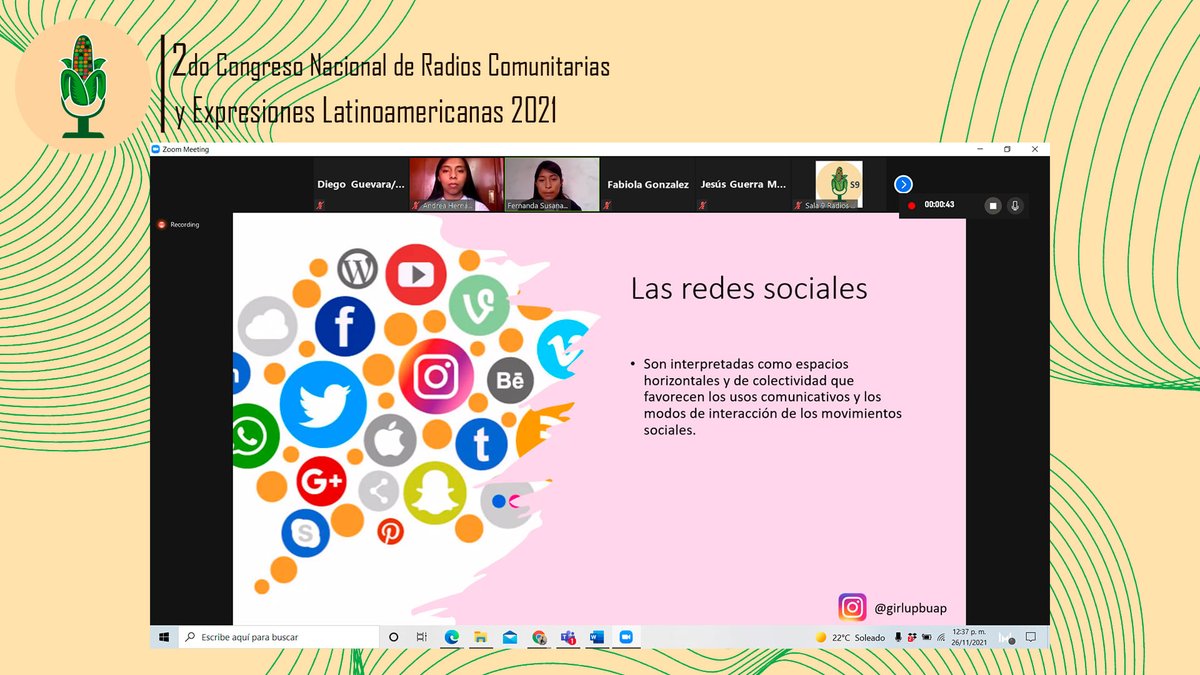
Task: Click the Facebook logo on the slide
Action: point(345,326)
